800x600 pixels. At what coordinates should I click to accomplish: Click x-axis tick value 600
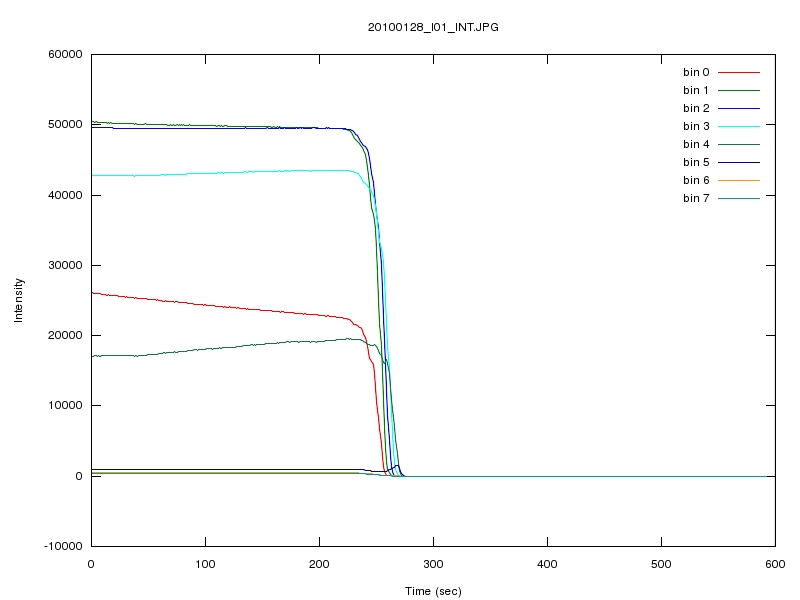(775, 564)
